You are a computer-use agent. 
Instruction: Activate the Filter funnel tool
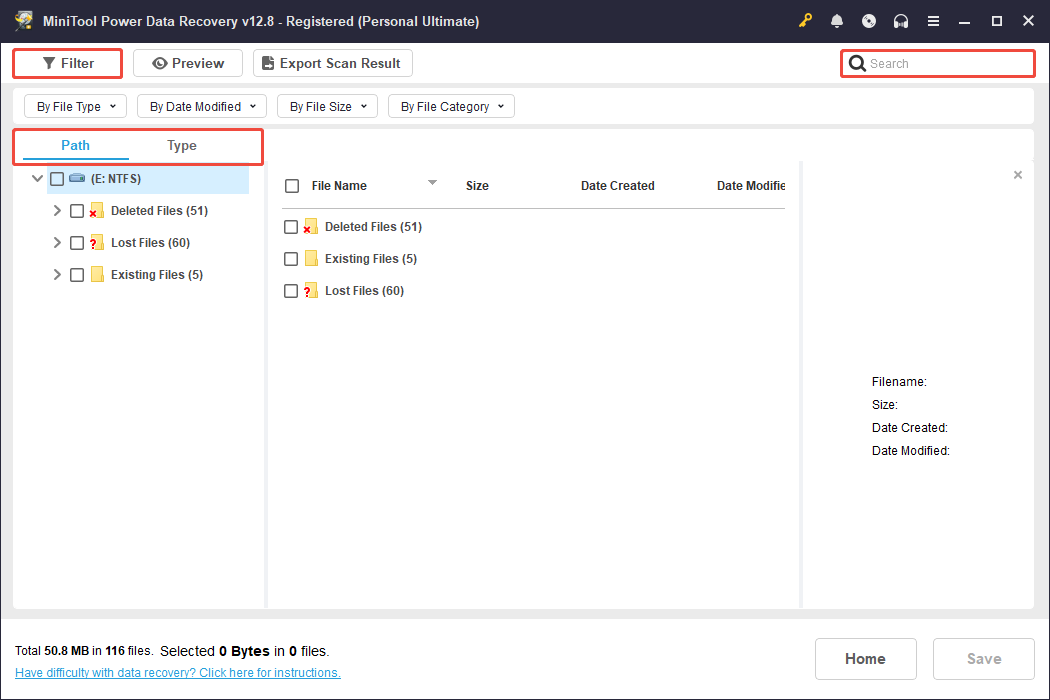click(48, 62)
